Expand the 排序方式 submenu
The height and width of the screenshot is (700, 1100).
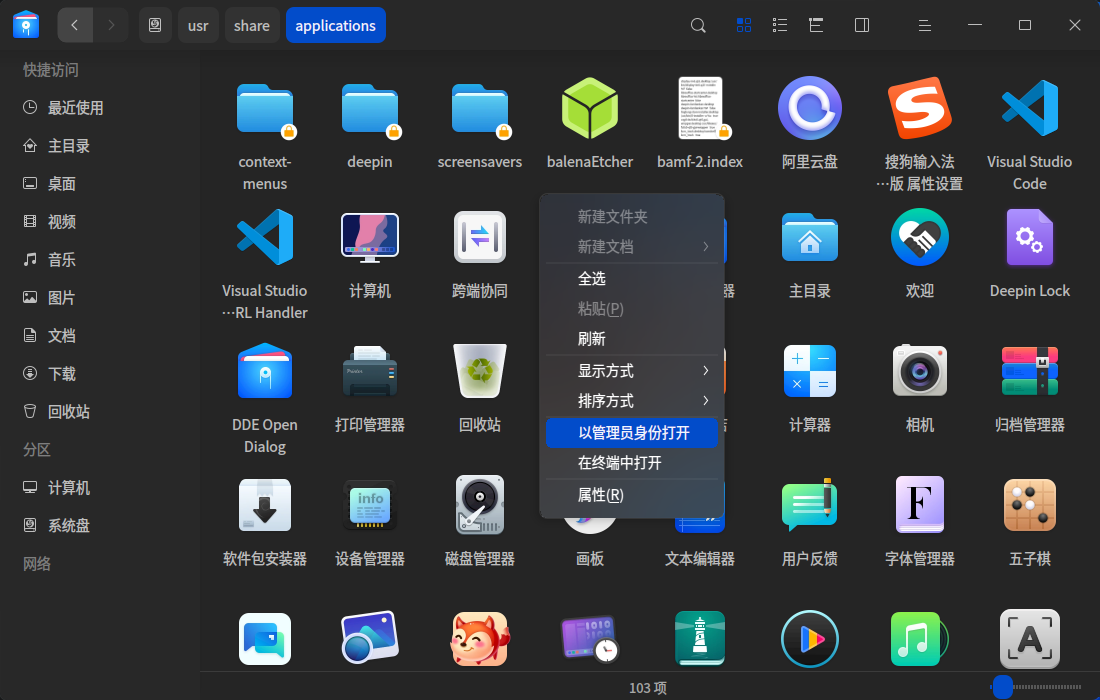(x=632, y=401)
